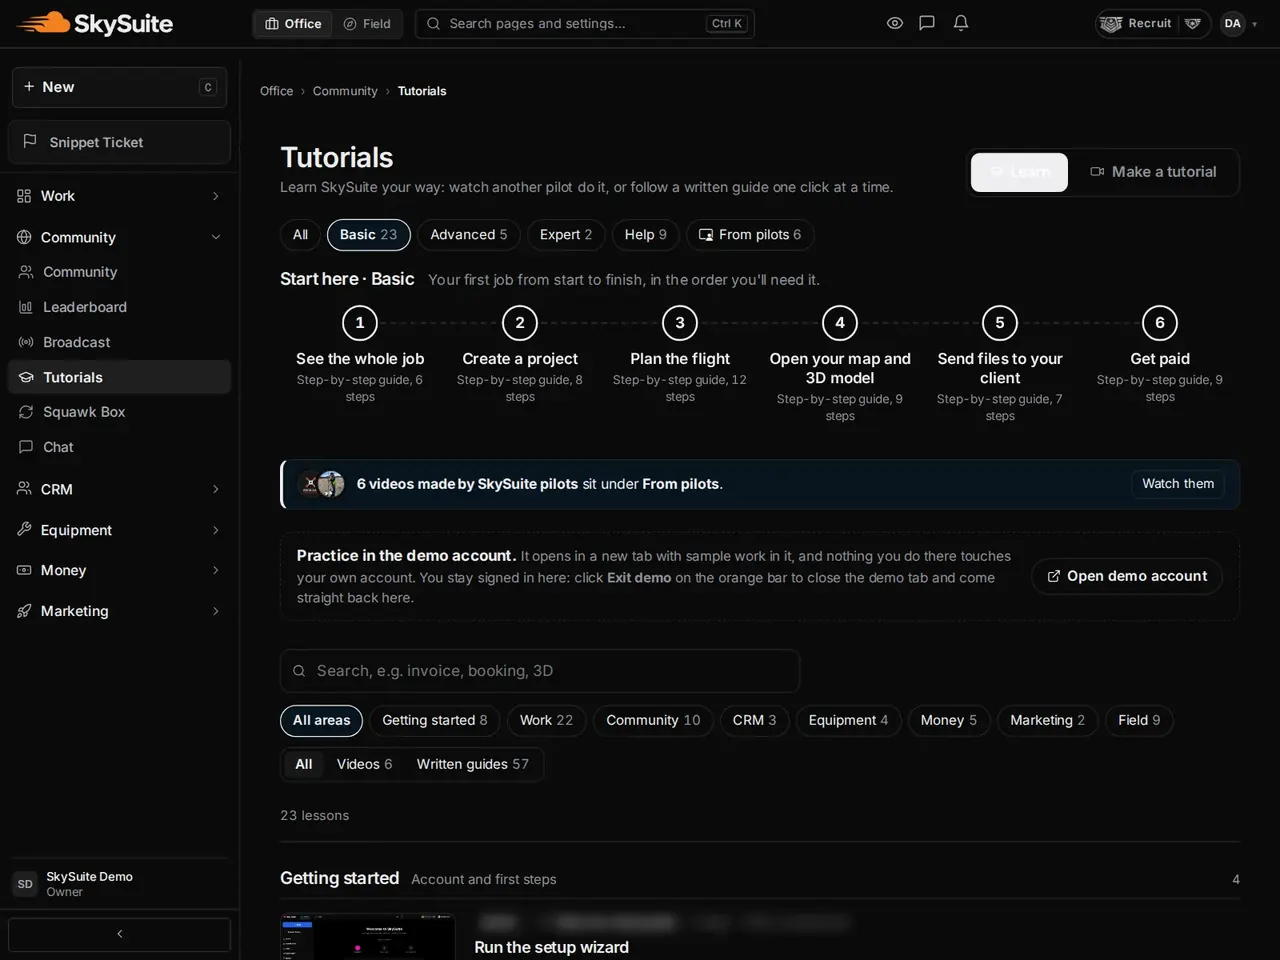Image resolution: width=1280 pixels, height=960 pixels.
Task: Open step 3 Plan the flight
Action: tap(680, 355)
